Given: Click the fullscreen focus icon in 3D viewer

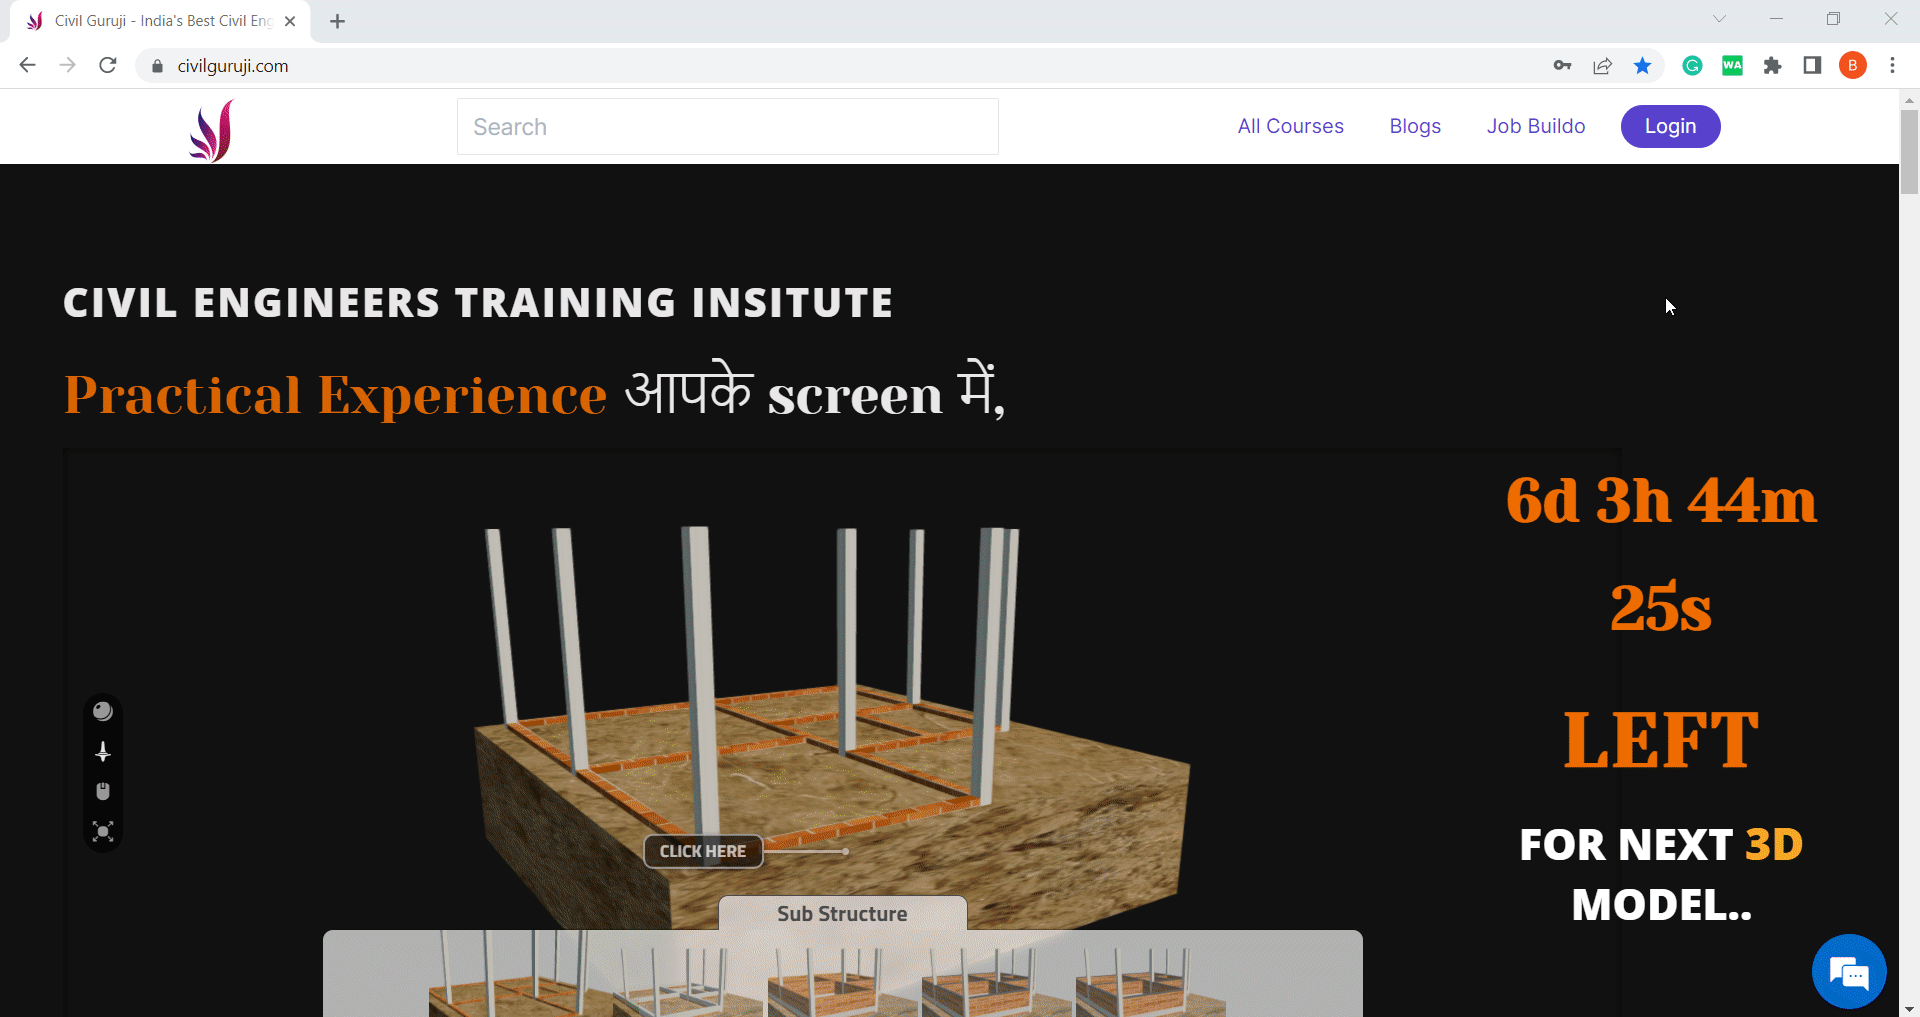Looking at the screenshot, I should pos(103,831).
